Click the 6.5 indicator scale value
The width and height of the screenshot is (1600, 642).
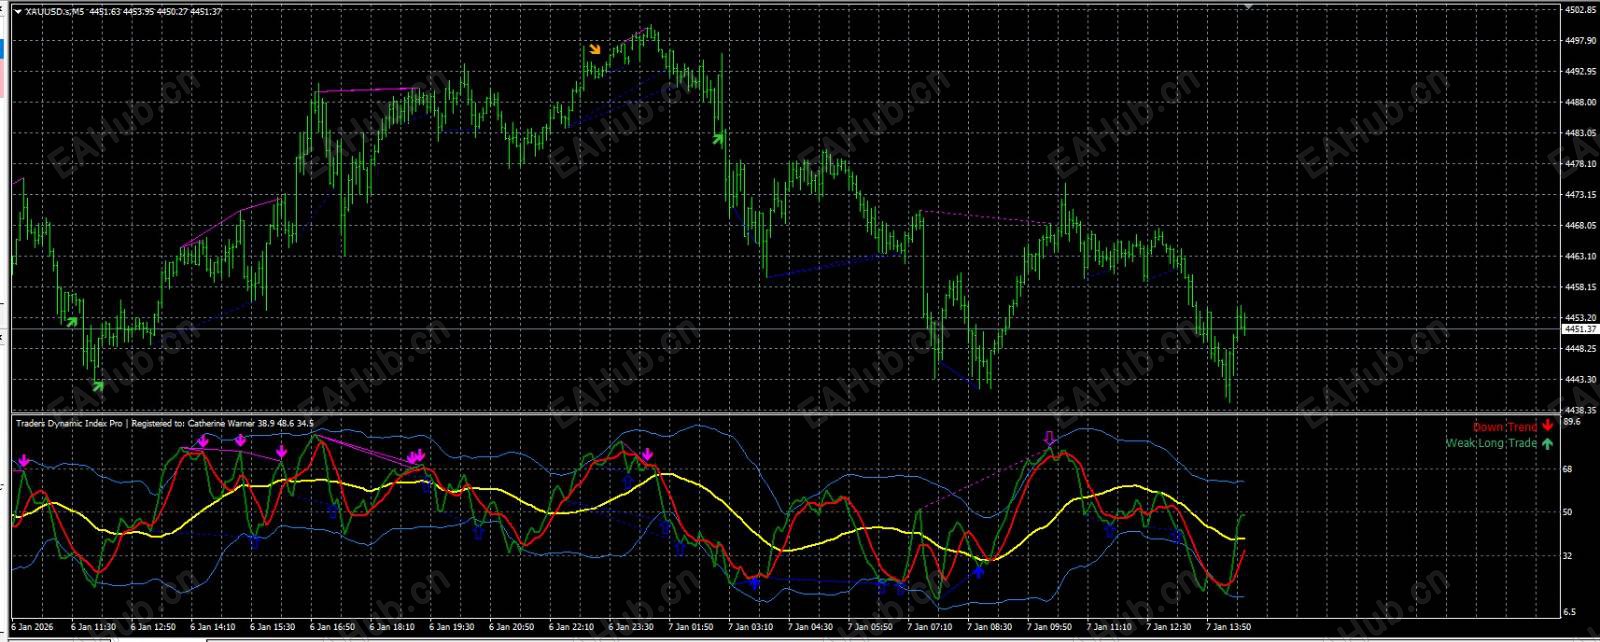click(1569, 611)
